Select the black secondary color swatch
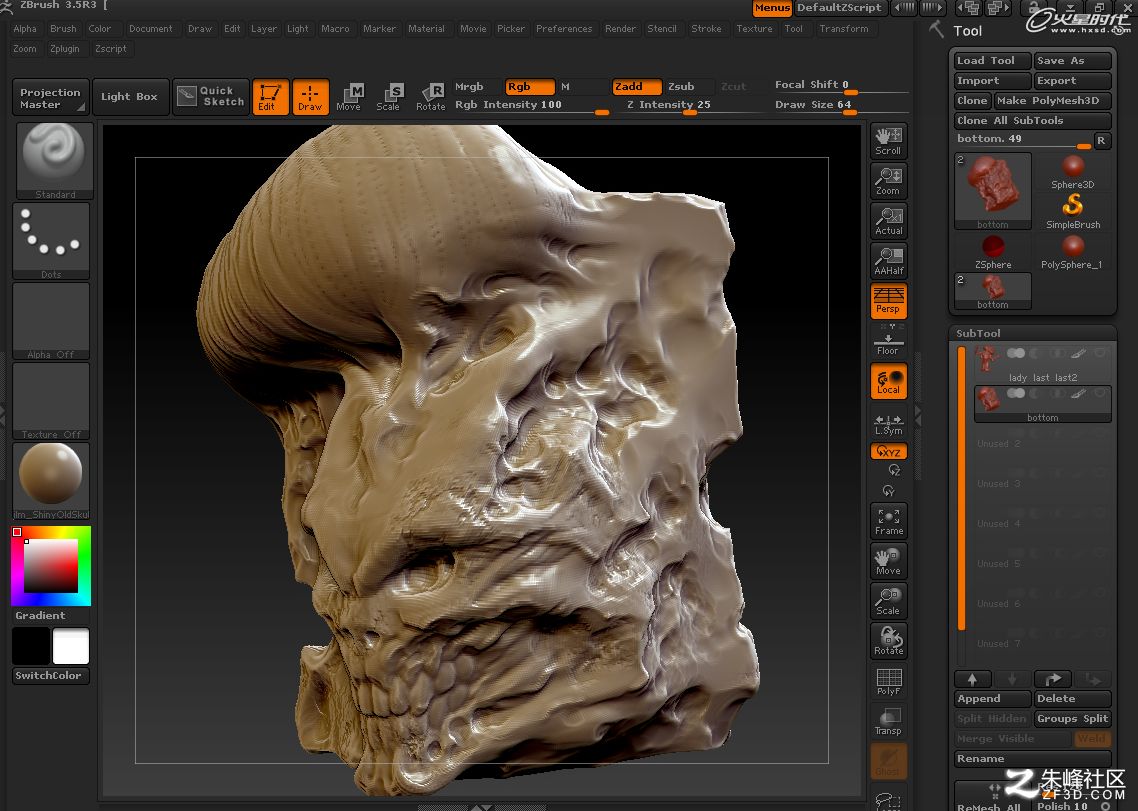The height and width of the screenshot is (811, 1138). pos(31,646)
